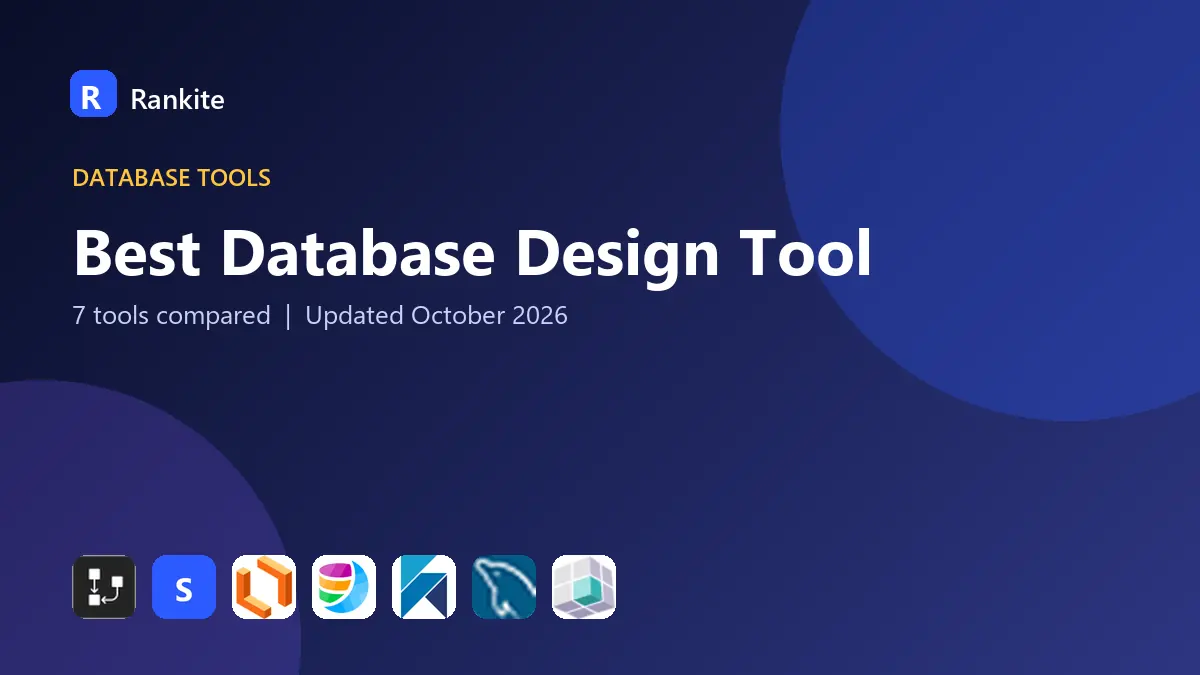Viewport: 1200px width, 675px height.
Task: Select the blue K-shaped tool icon
Action: tap(424, 587)
